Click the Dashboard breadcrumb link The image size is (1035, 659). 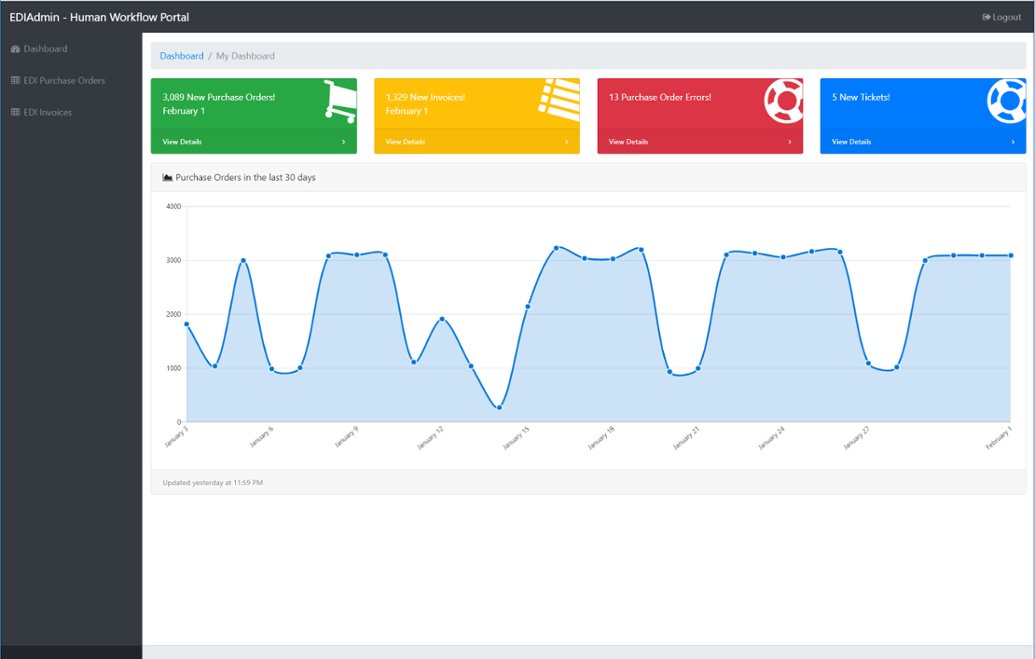182,56
